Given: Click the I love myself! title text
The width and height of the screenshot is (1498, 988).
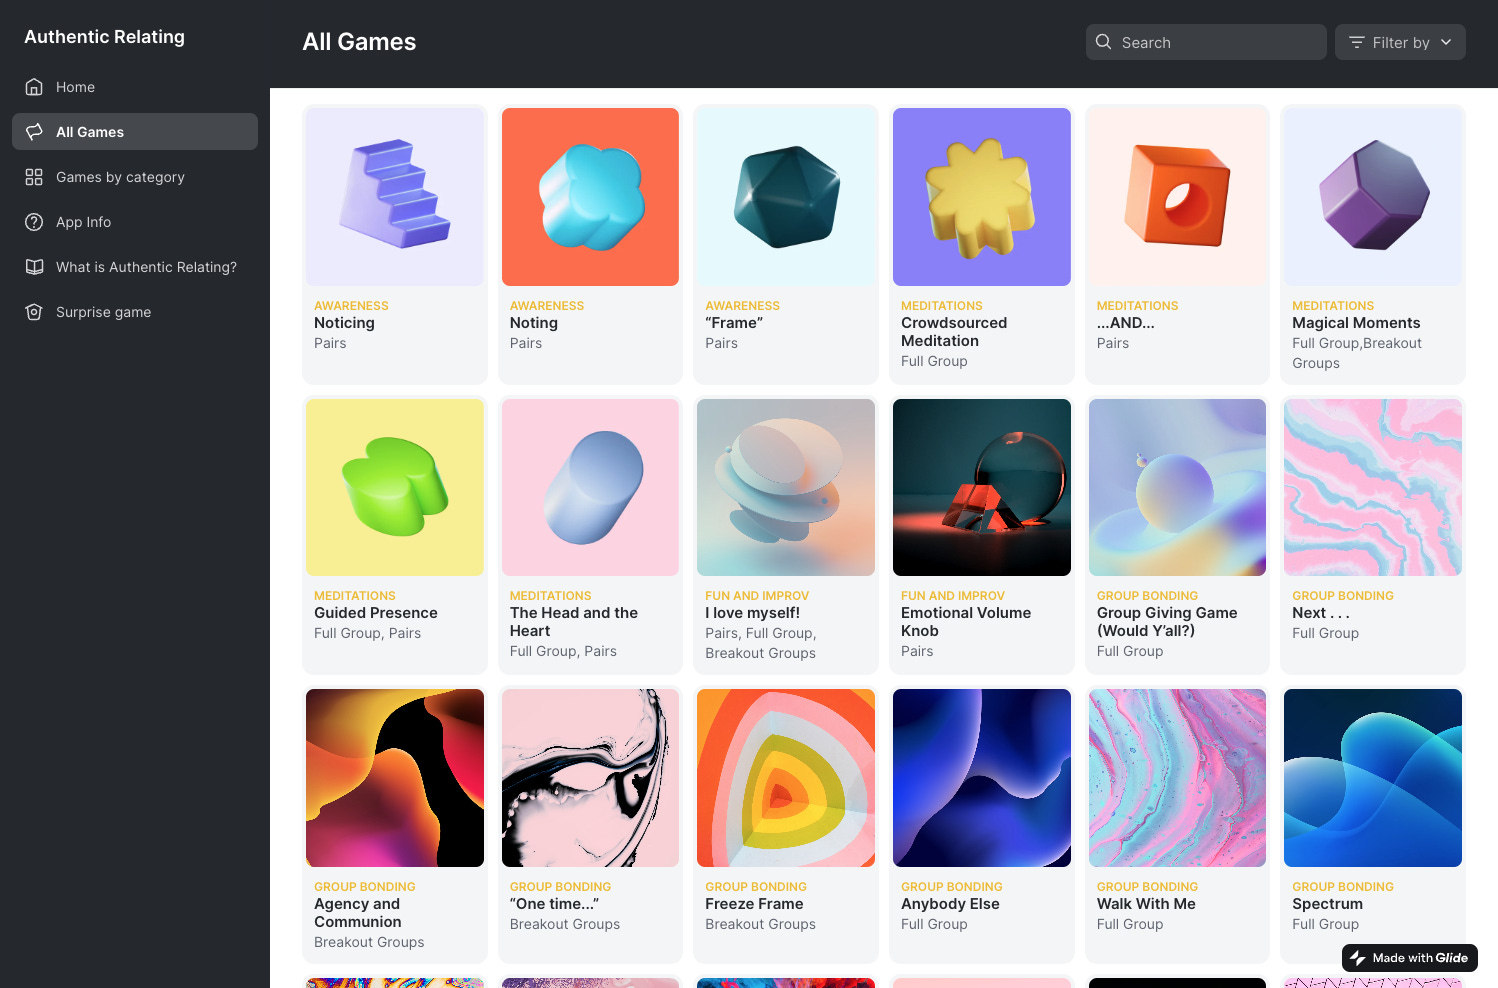Looking at the screenshot, I should point(752,613).
